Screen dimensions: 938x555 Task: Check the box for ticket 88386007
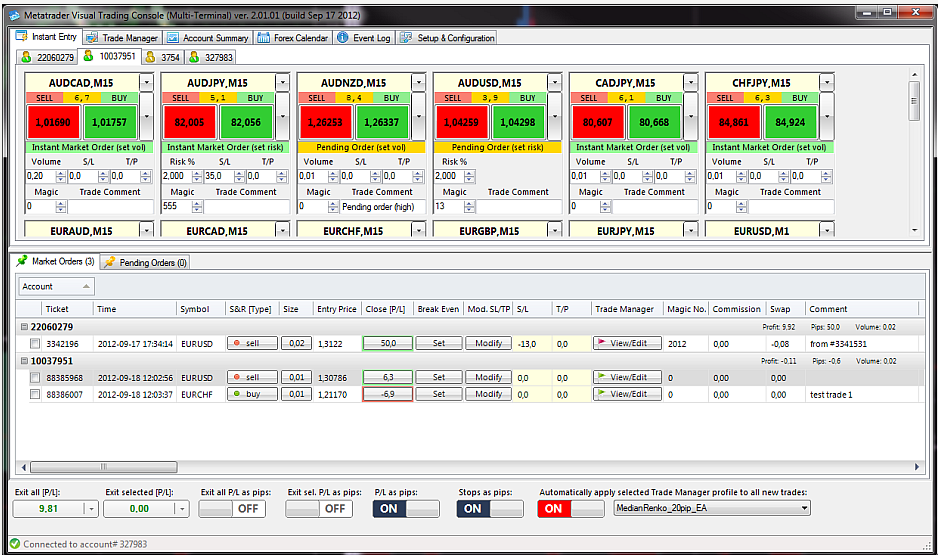35,395
